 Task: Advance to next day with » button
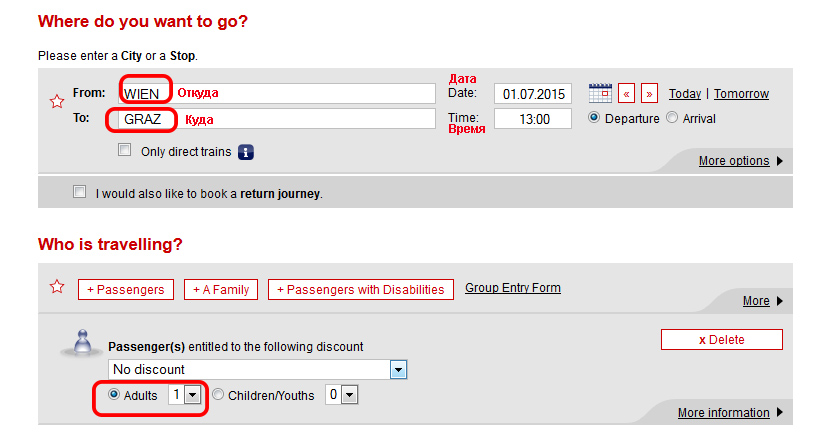649,94
